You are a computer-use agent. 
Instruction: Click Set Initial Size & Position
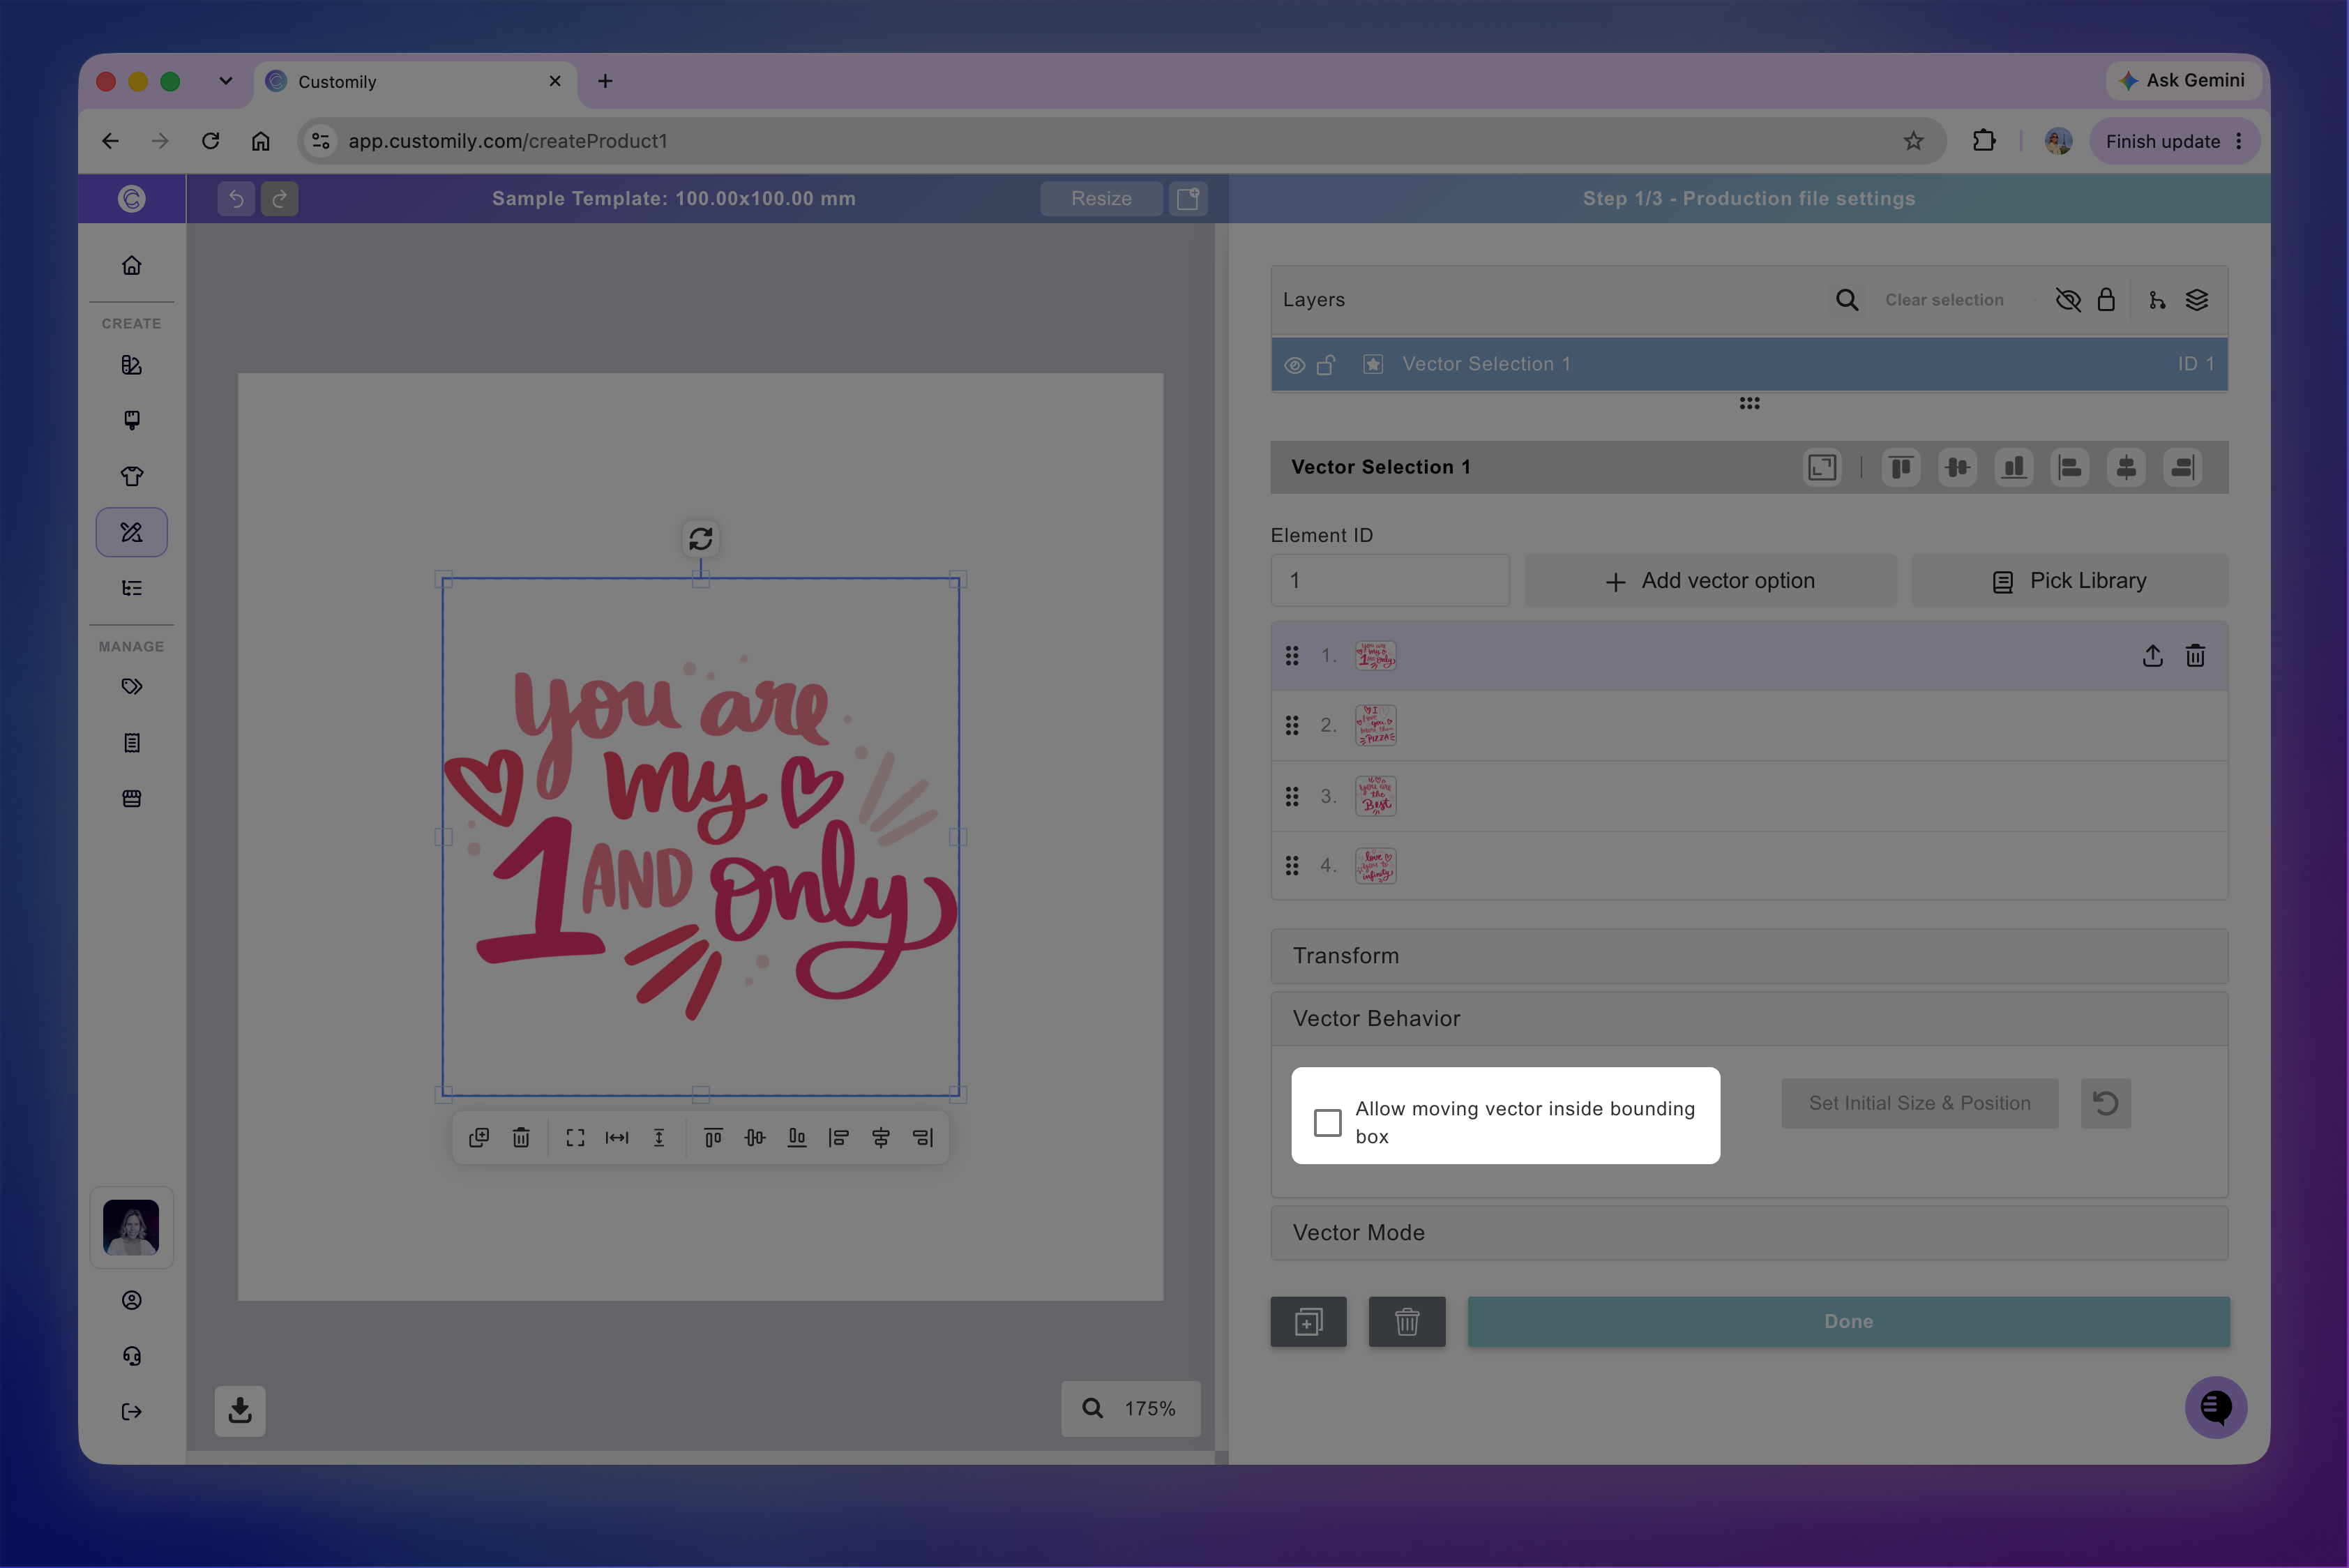[1920, 1103]
